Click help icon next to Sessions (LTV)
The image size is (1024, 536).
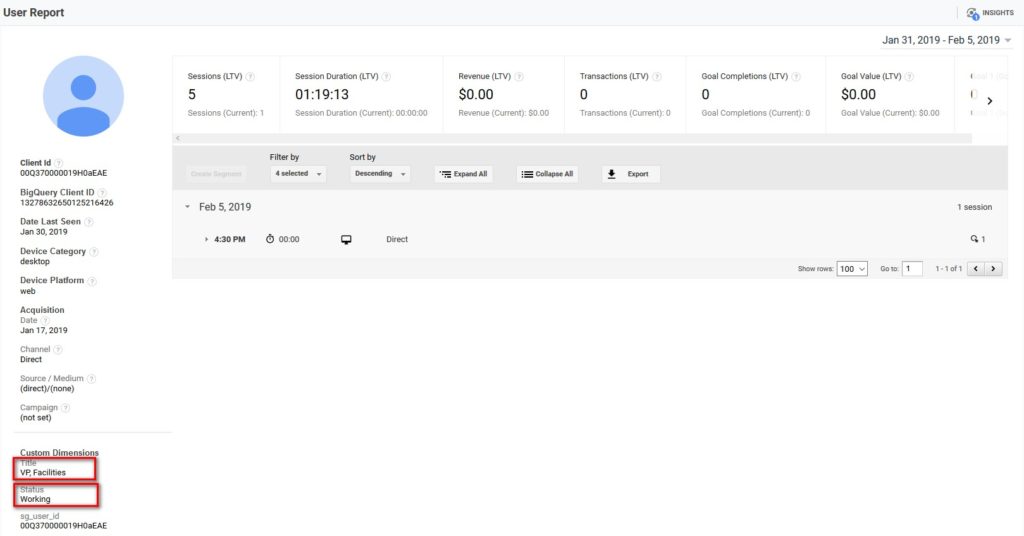tap(250, 76)
